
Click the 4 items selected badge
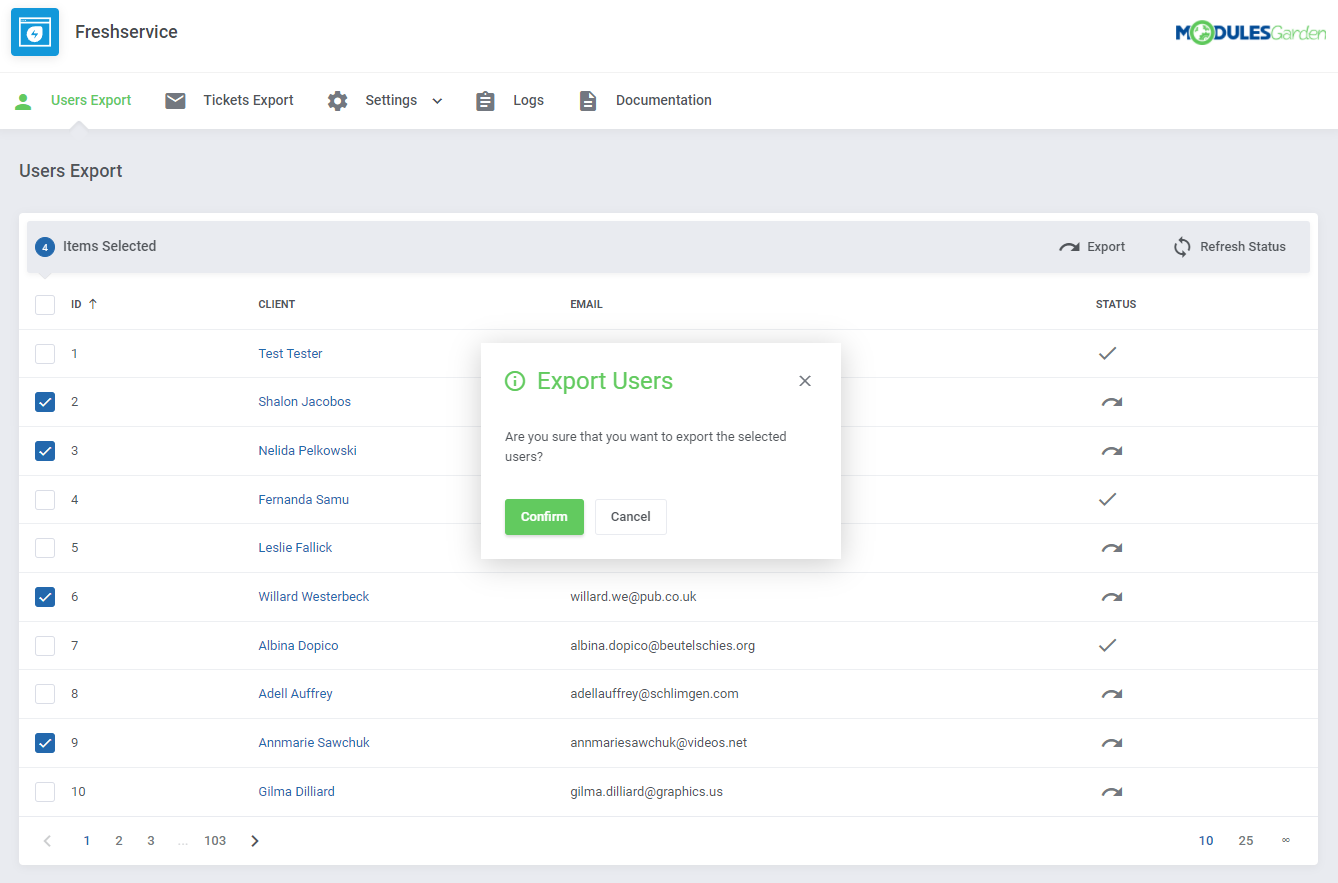point(45,247)
